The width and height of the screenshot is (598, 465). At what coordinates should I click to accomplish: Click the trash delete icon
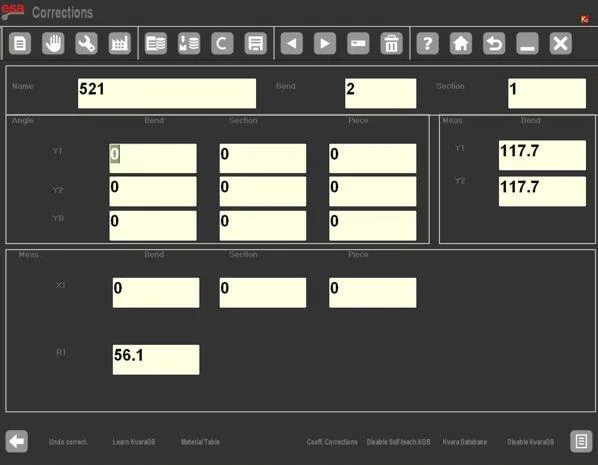click(391, 43)
